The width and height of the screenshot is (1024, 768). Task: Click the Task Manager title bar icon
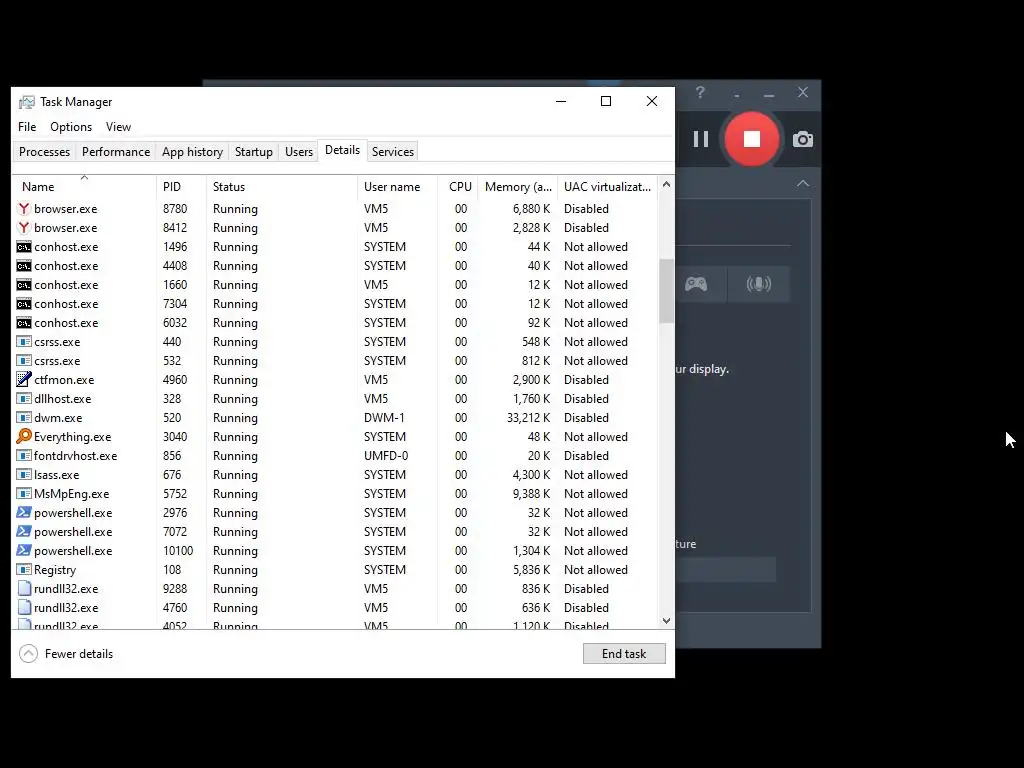[x=27, y=102]
